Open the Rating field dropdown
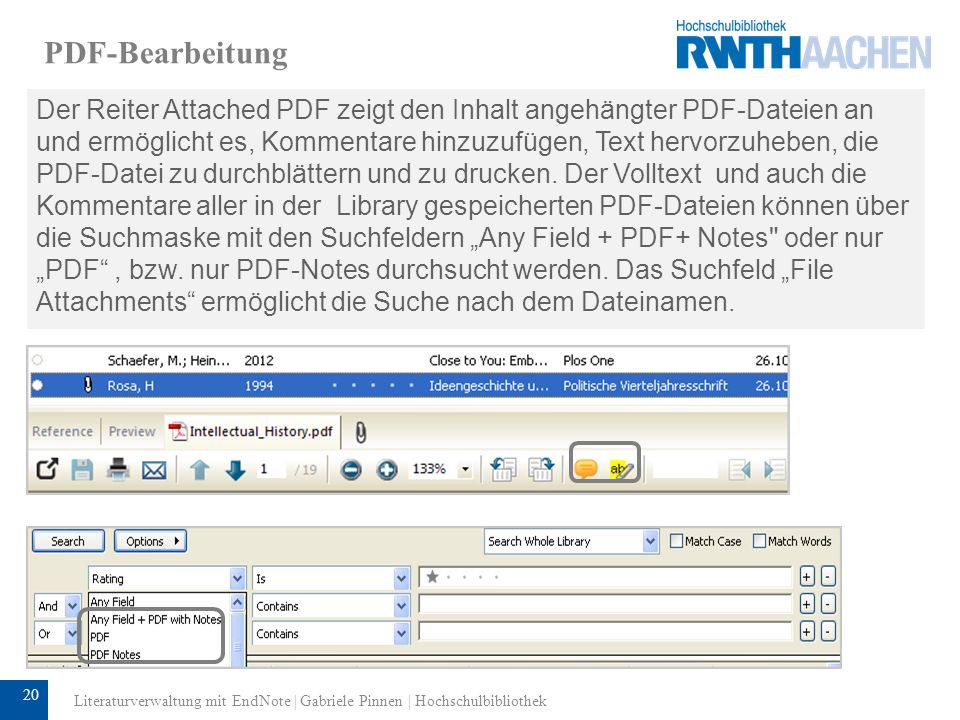Image resolution: width=960 pixels, height=720 pixels. pos(238,579)
